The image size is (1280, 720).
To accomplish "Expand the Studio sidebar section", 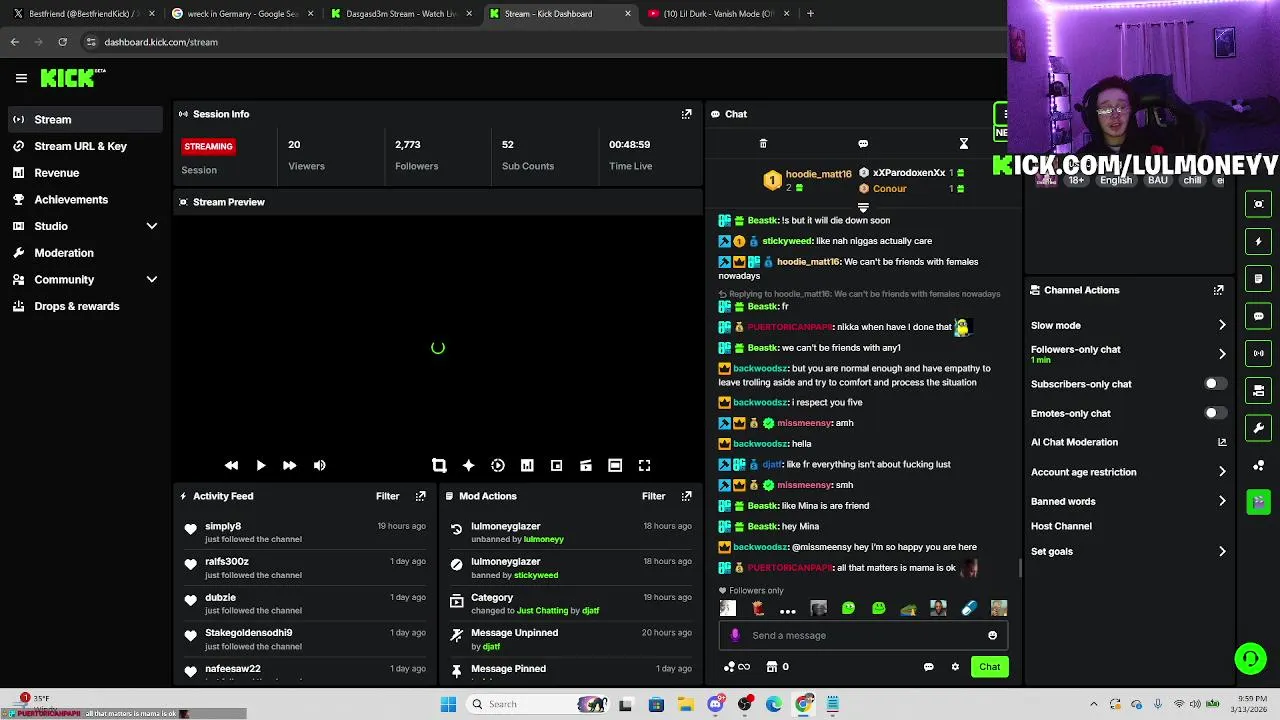I will click(x=152, y=226).
